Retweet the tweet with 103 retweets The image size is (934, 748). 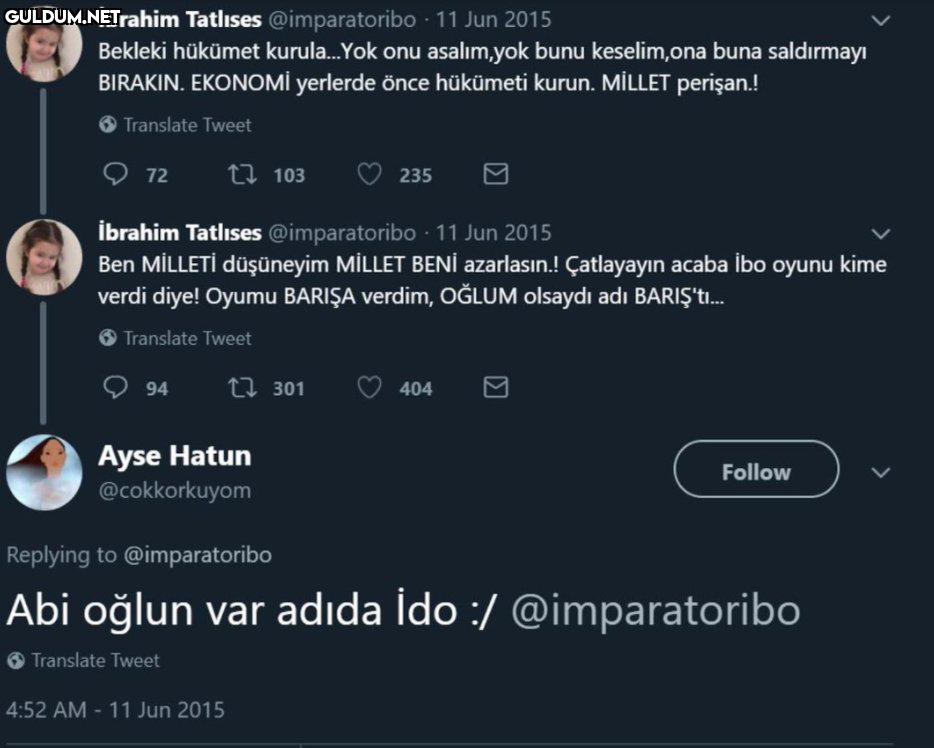coord(242,174)
